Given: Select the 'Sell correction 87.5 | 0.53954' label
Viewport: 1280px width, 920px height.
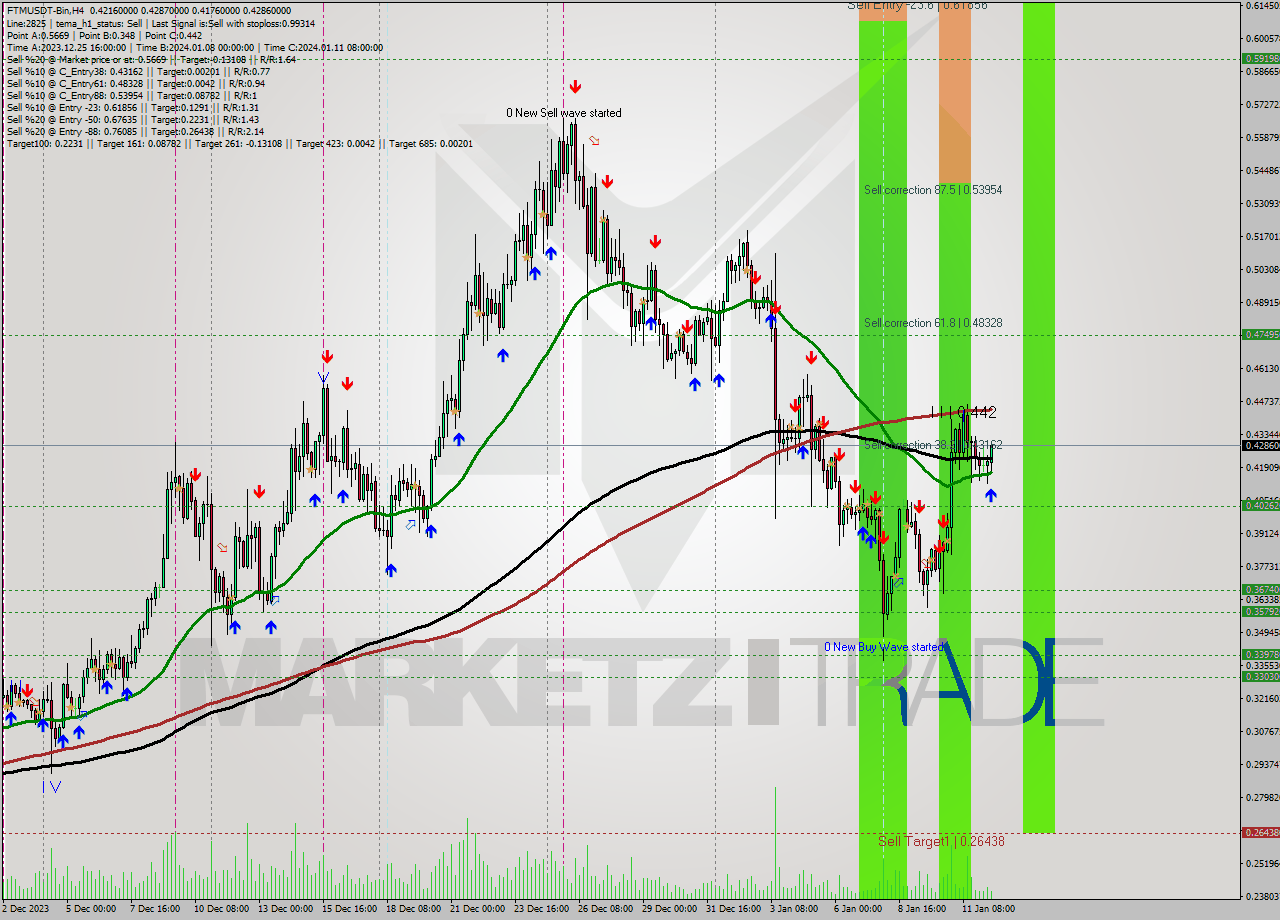Looking at the screenshot, I should point(933,189).
